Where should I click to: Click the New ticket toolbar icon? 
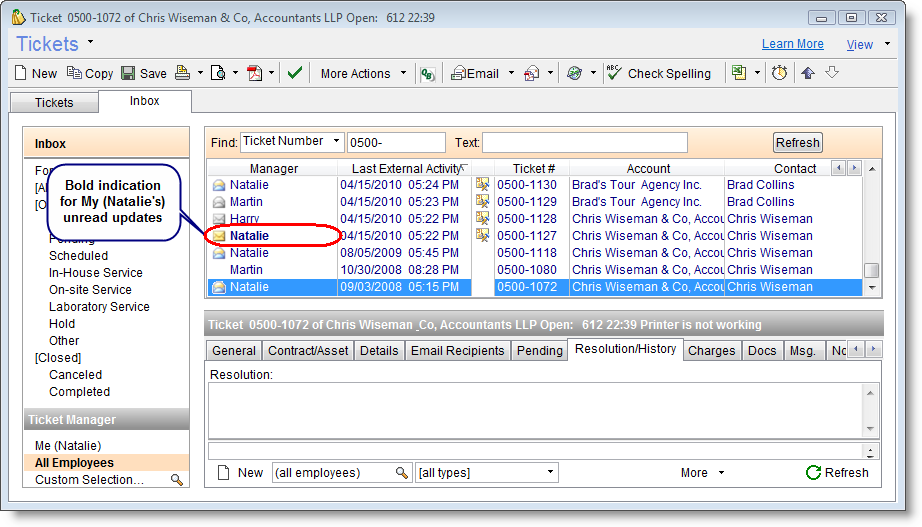click(22, 73)
